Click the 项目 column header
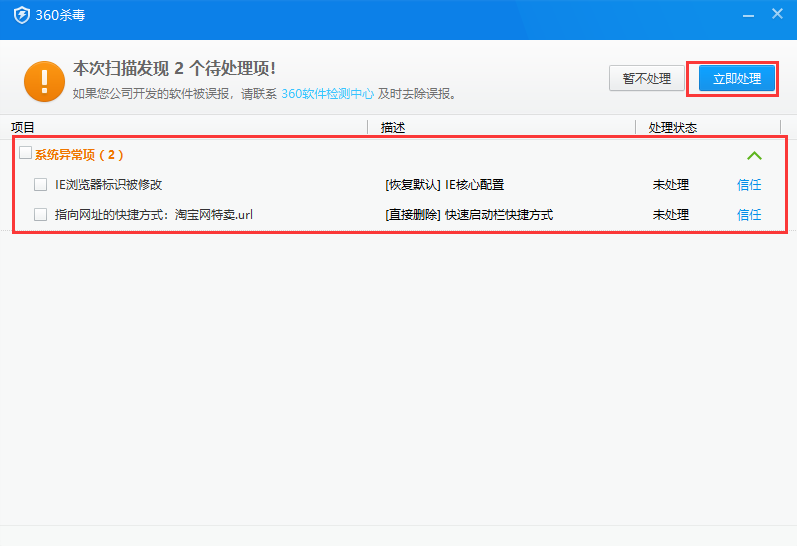This screenshot has width=797, height=546. pyautogui.click(x=22, y=127)
